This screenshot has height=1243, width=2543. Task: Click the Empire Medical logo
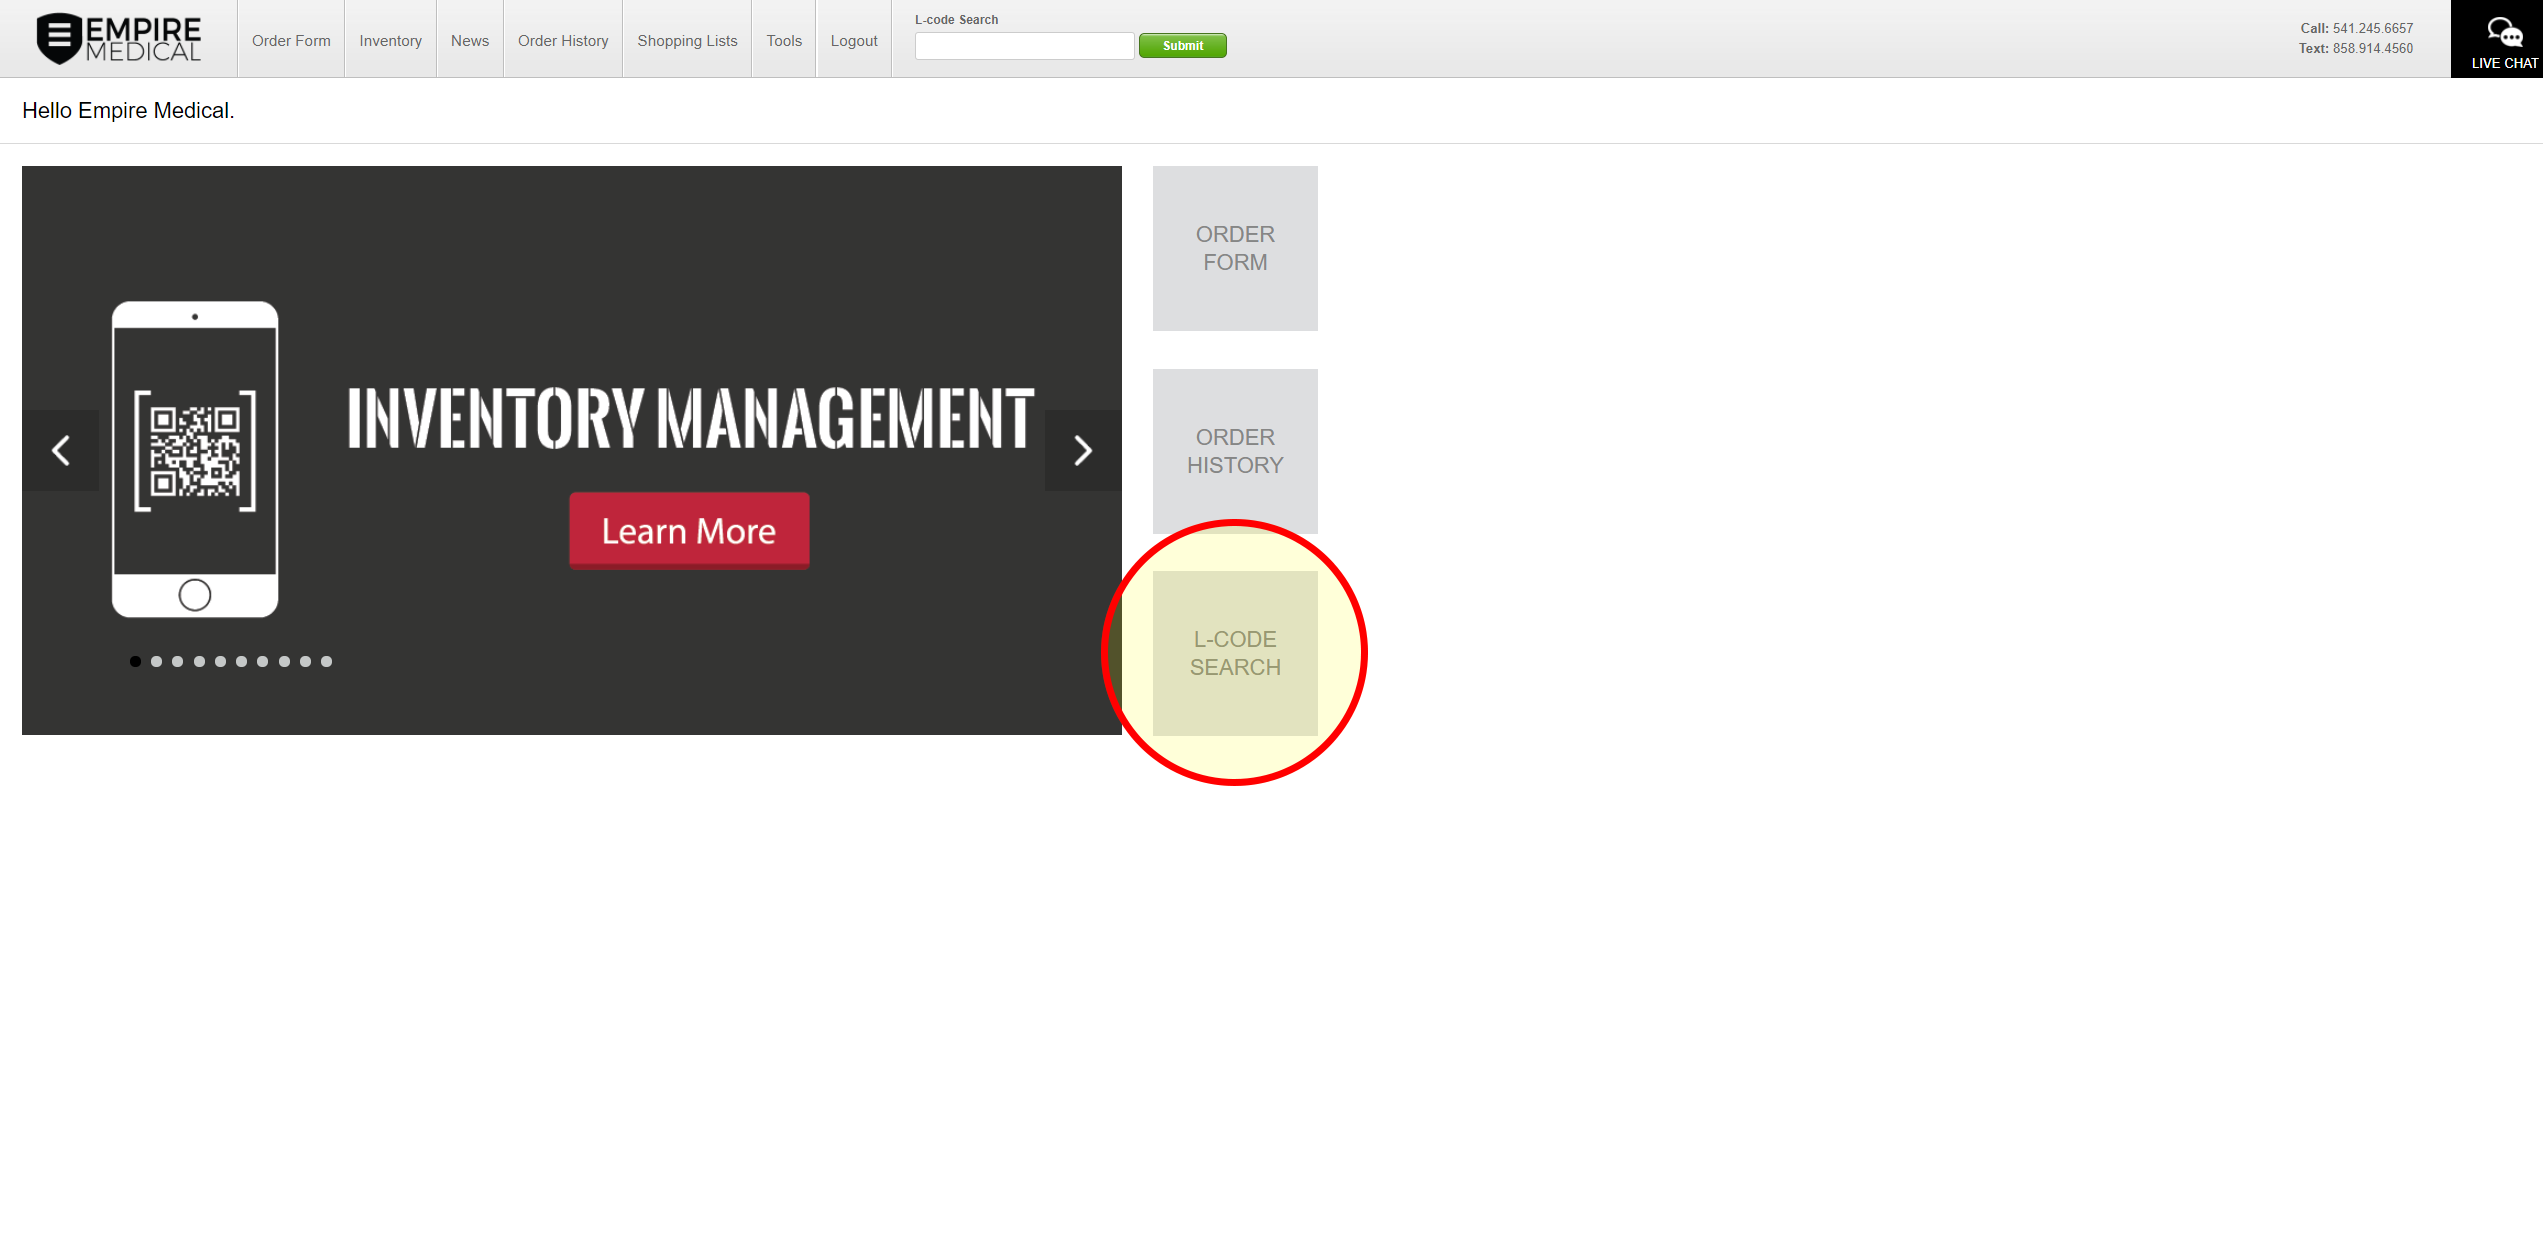click(x=119, y=39)
